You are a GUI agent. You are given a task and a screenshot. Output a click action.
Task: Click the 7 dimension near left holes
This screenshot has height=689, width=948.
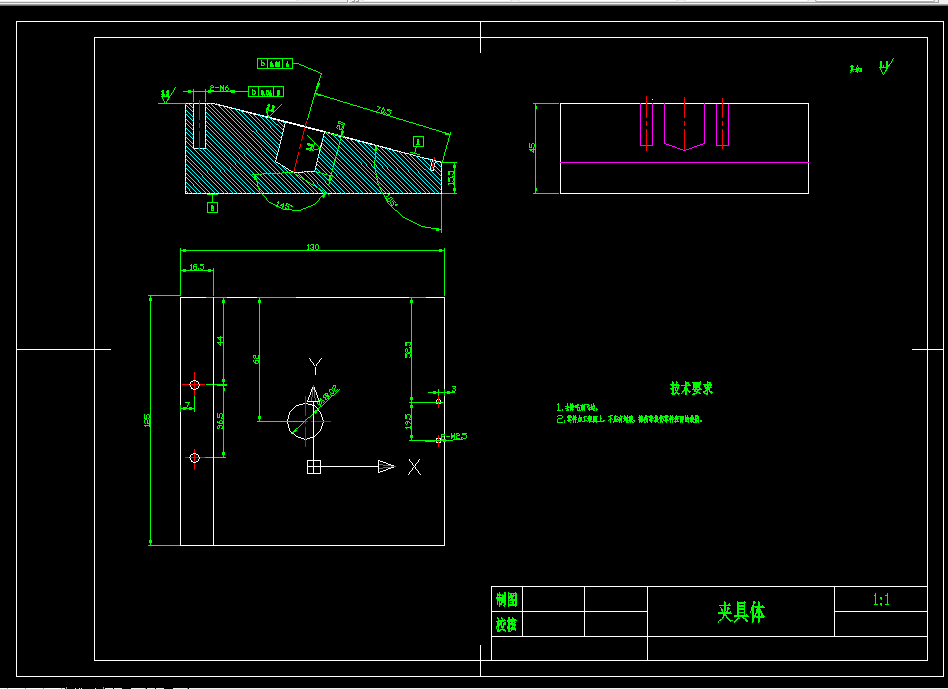(187, 404)
